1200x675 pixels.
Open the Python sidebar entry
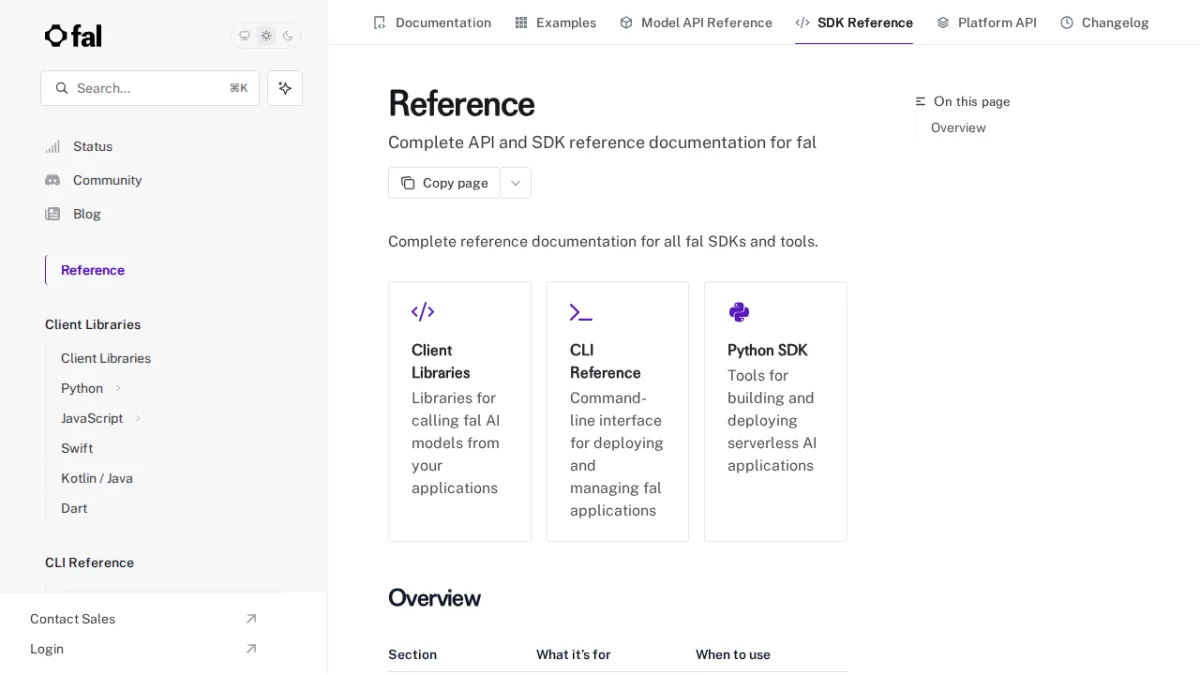pos(82,388)
